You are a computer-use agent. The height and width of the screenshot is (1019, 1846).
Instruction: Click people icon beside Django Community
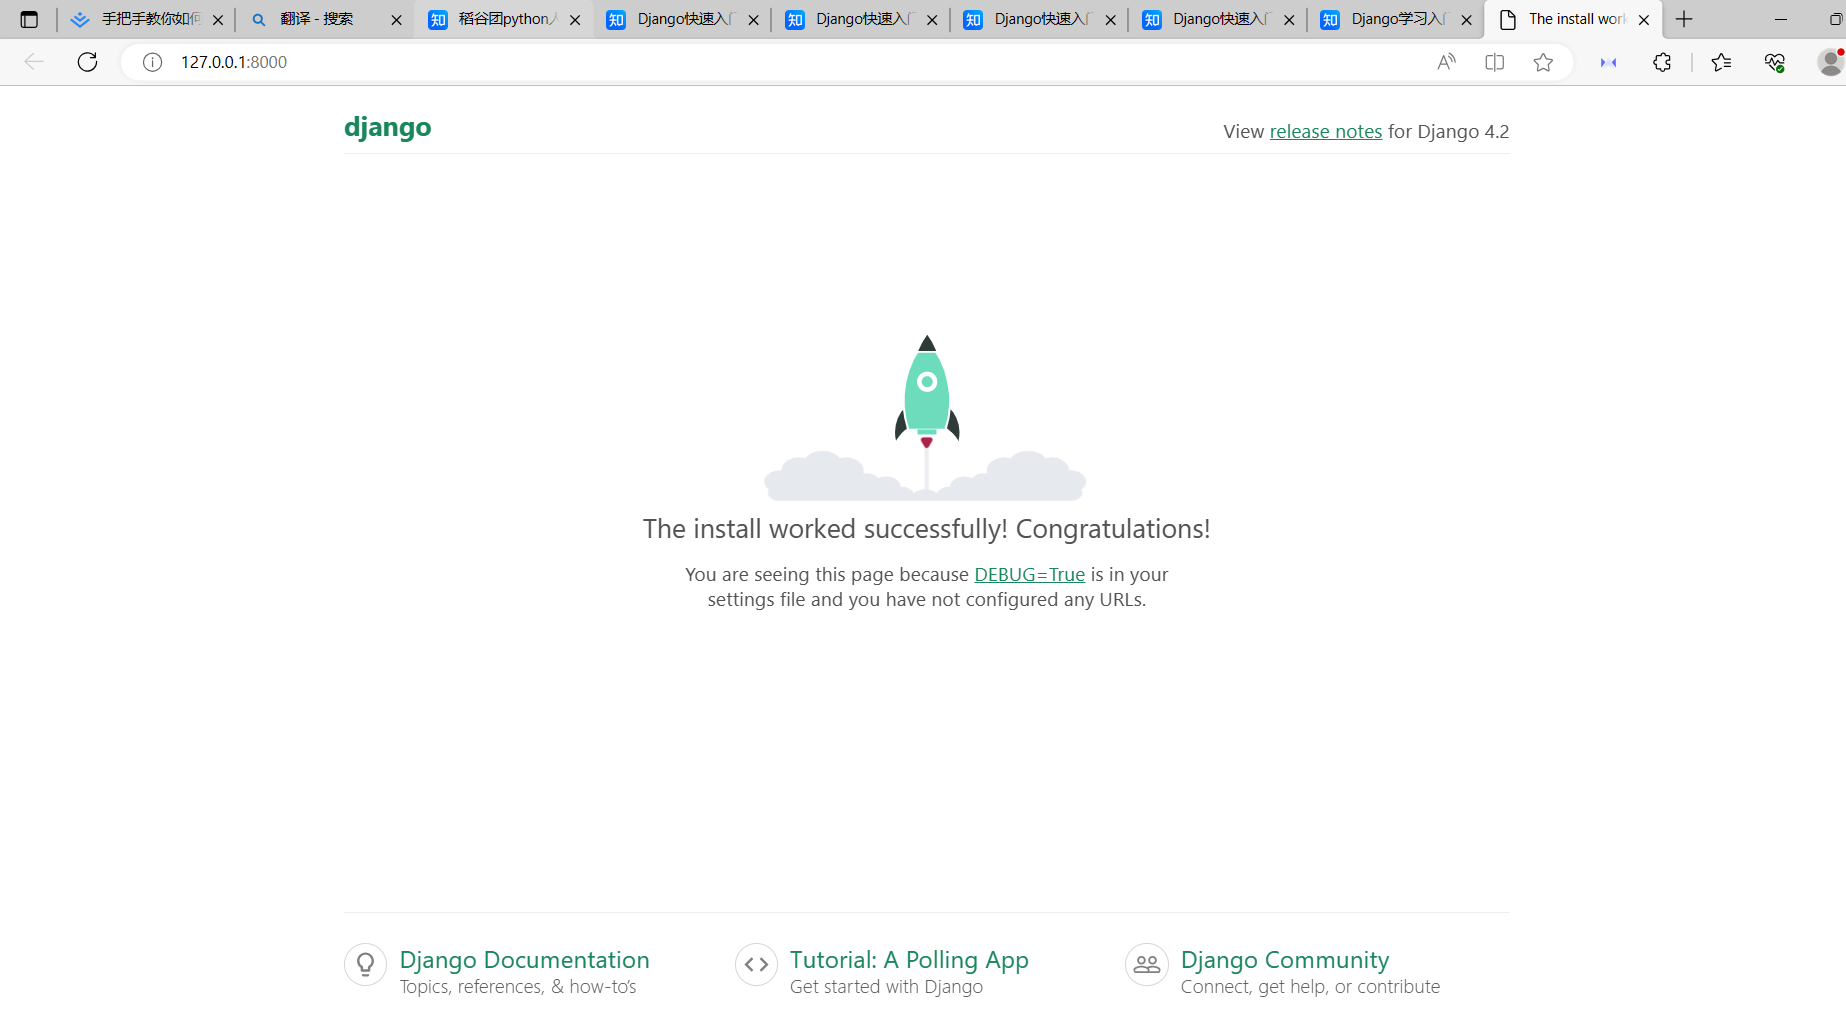1146,965
